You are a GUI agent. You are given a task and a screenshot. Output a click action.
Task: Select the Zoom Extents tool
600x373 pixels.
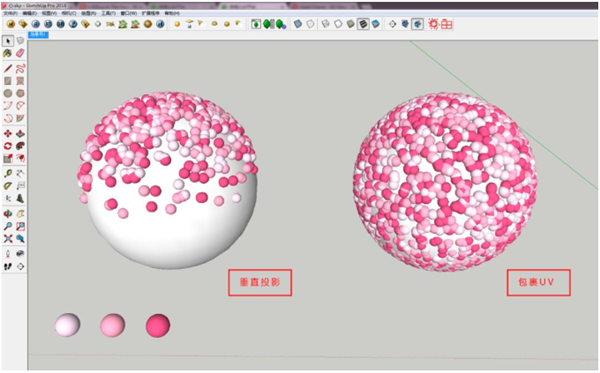pos(8,239)
